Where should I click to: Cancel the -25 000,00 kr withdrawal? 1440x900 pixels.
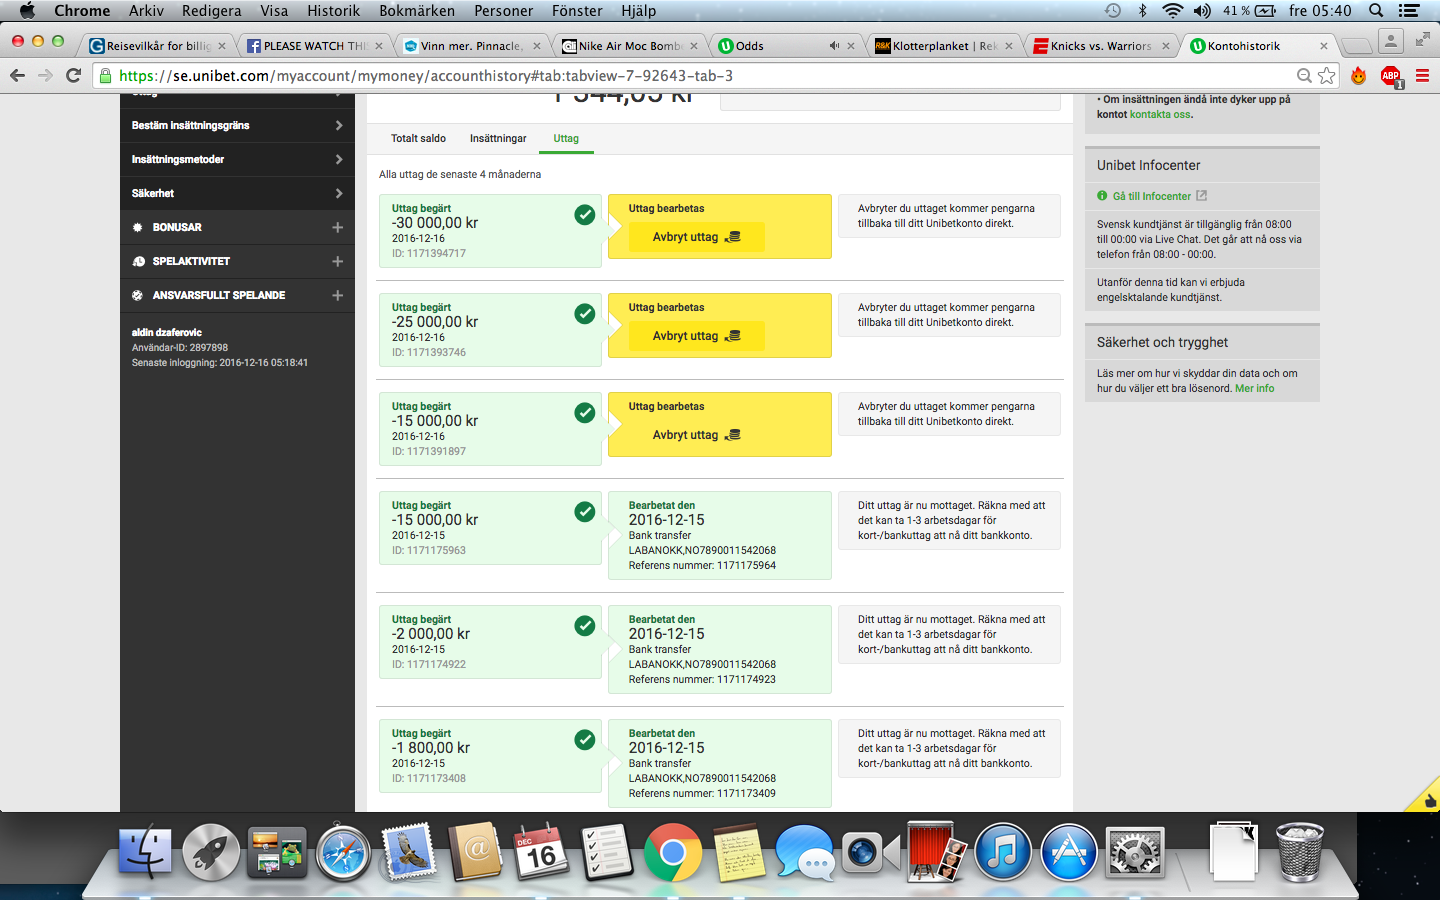(x=696, y=336)
